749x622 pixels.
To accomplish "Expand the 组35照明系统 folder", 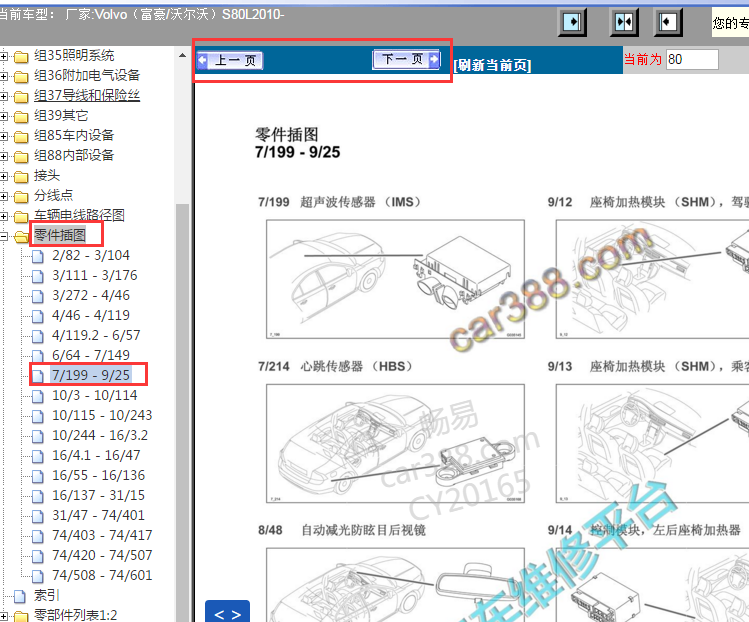I will 4,56.
